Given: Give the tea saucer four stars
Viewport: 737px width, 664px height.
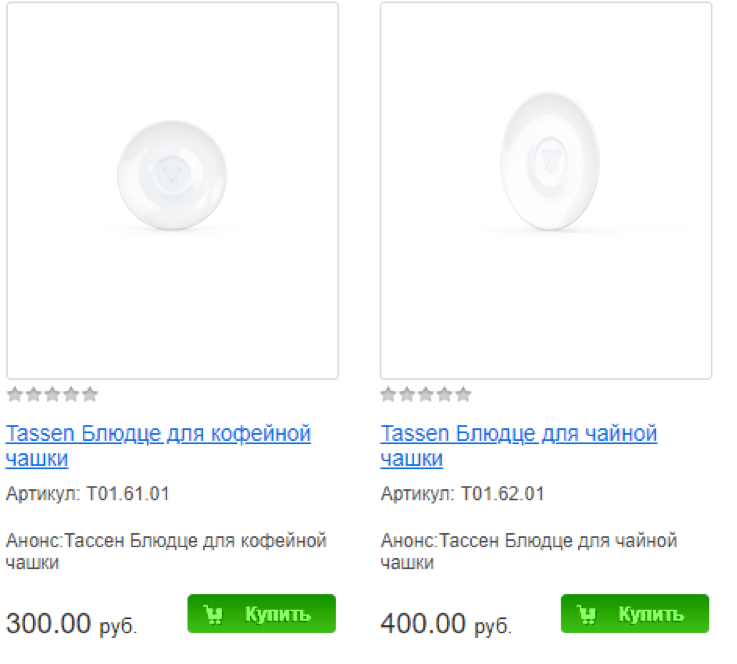Looking at the screenshot, I should tap(445, 394).
